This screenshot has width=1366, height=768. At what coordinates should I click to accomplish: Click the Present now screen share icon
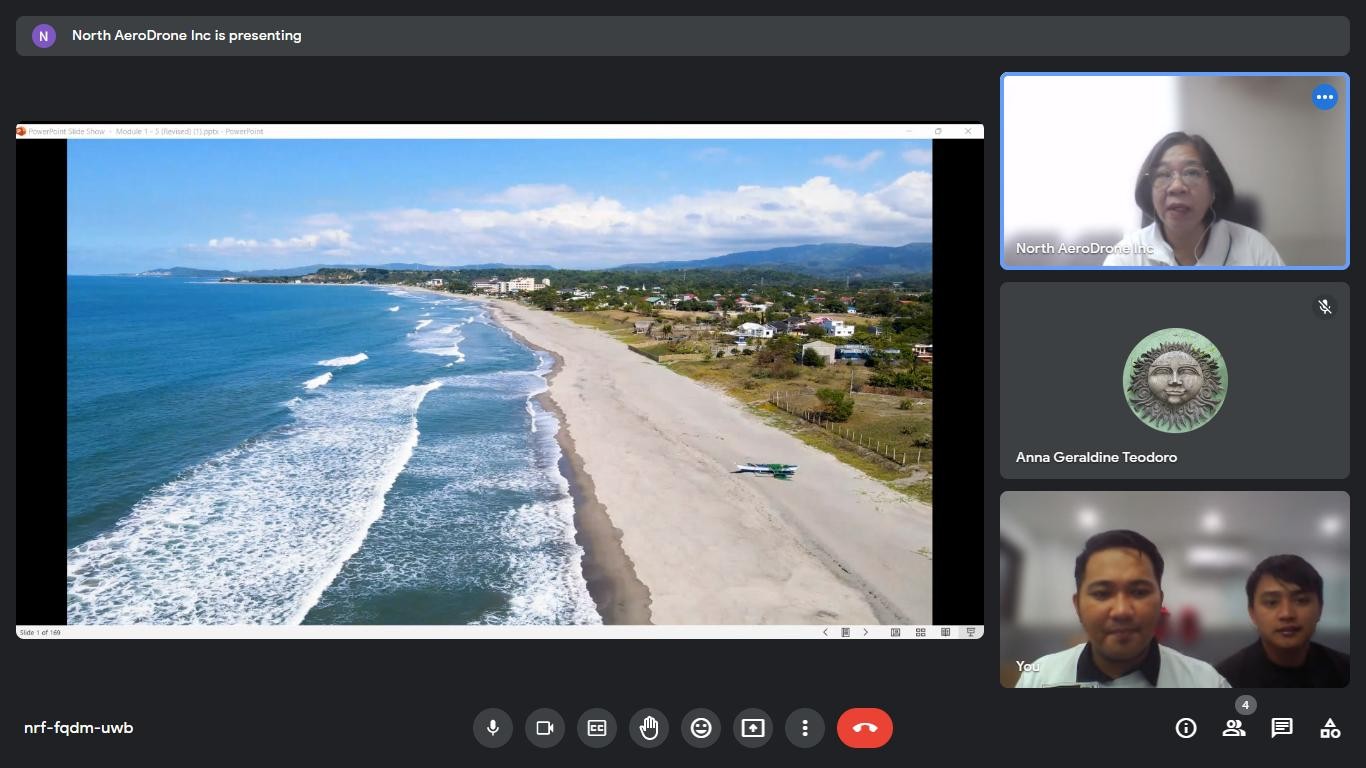[x=753, y=728]
